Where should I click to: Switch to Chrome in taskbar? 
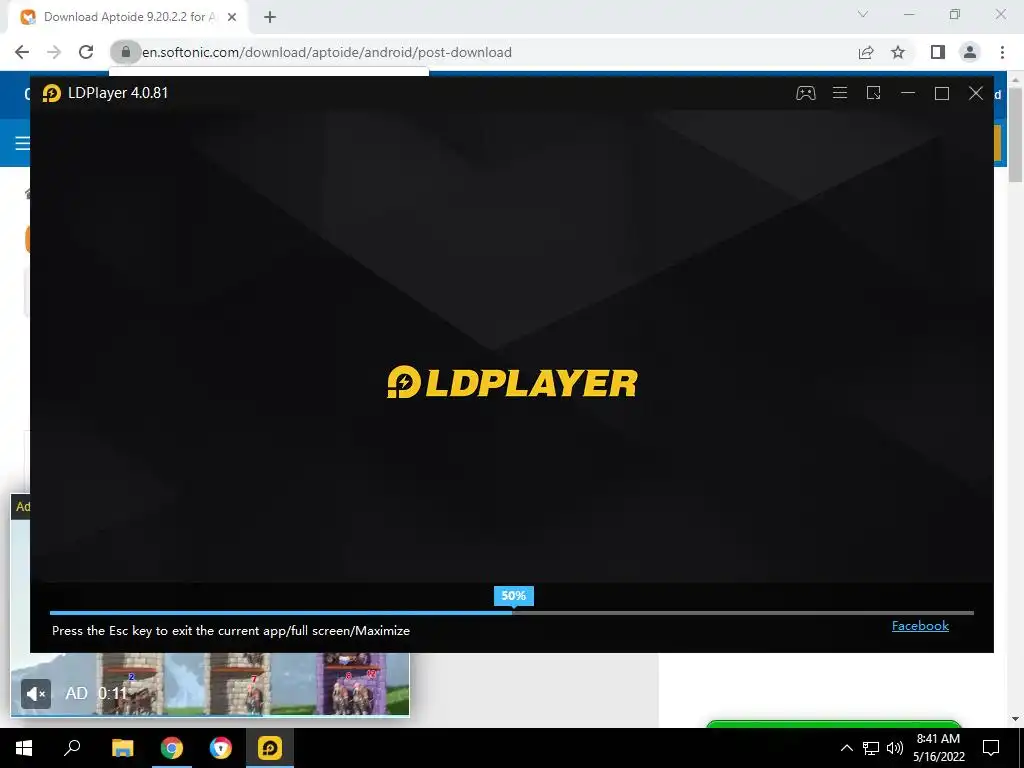(172, 748)
